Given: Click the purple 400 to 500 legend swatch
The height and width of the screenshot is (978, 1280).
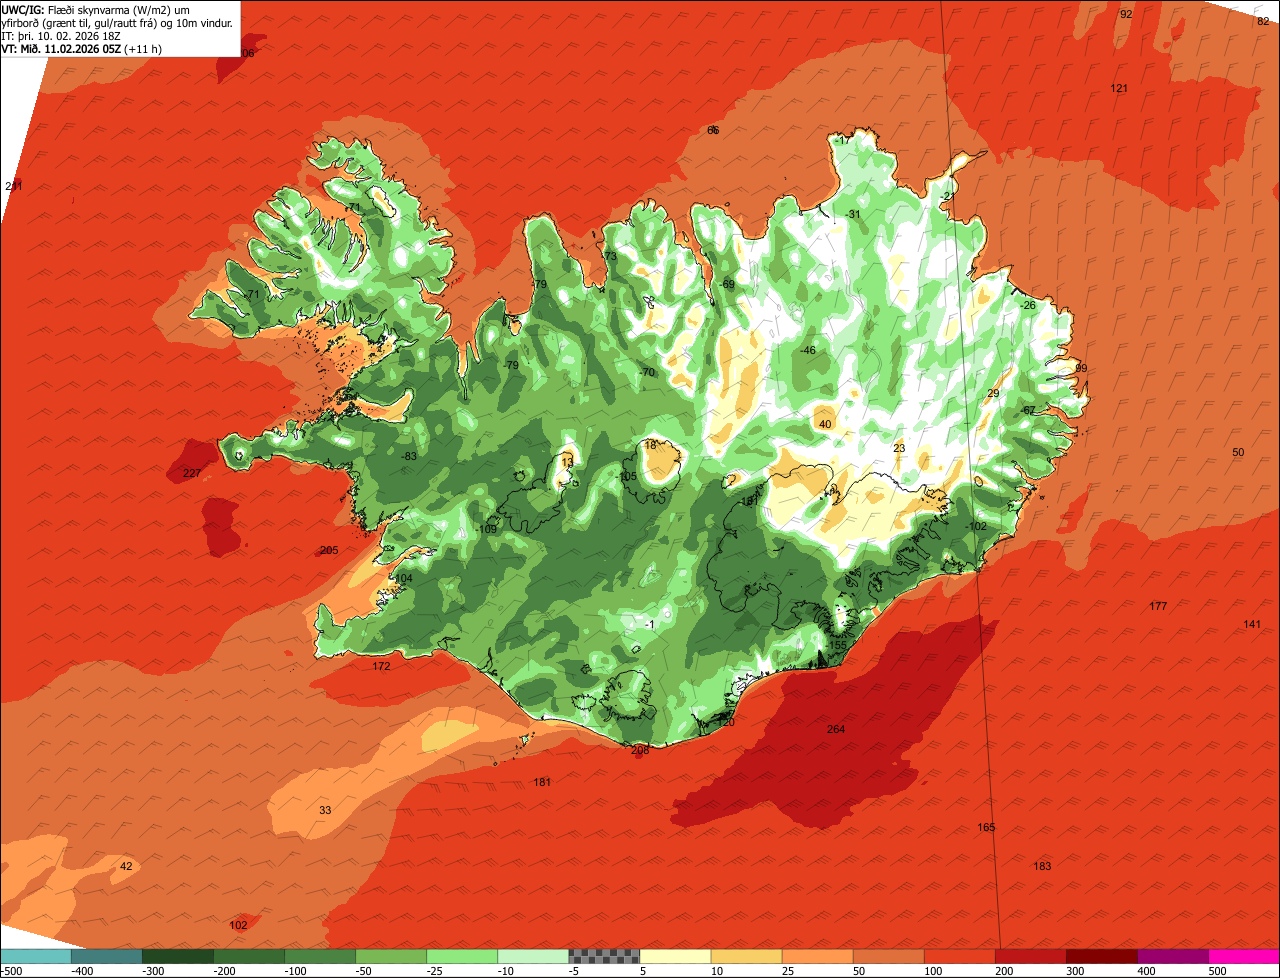Looking at the screenshot, I should tap(1173, 956).
